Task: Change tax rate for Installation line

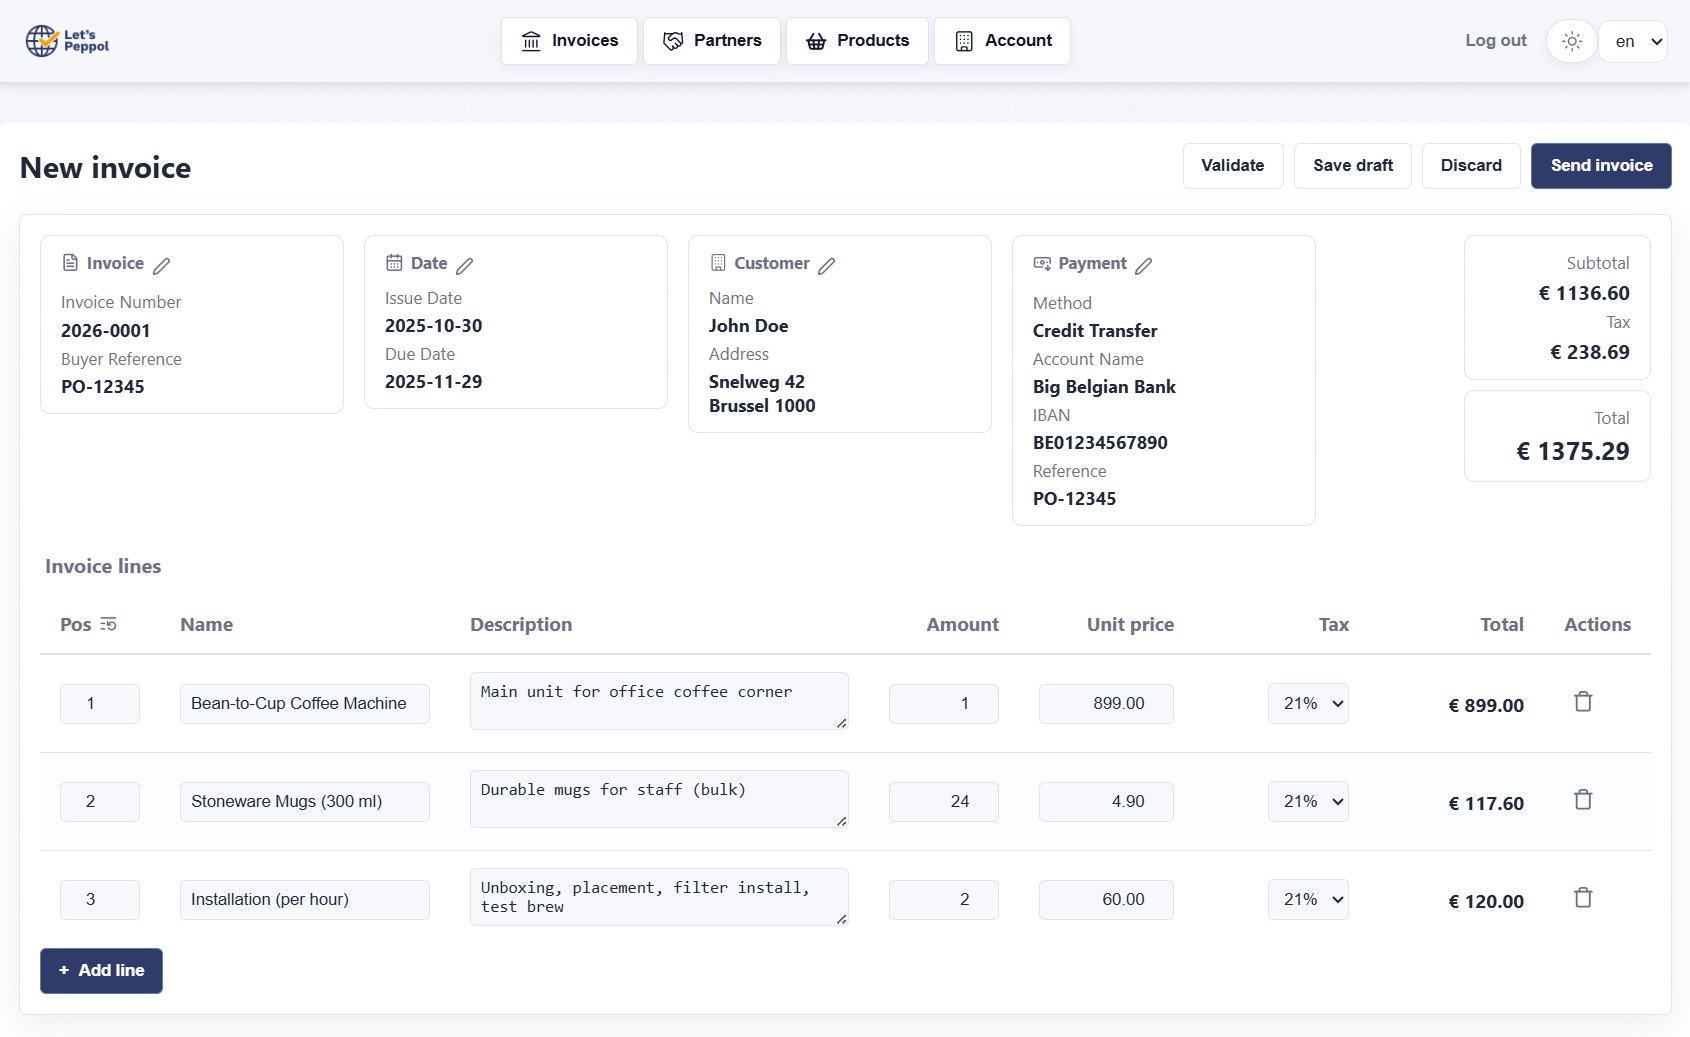Action: point(1308,900)
